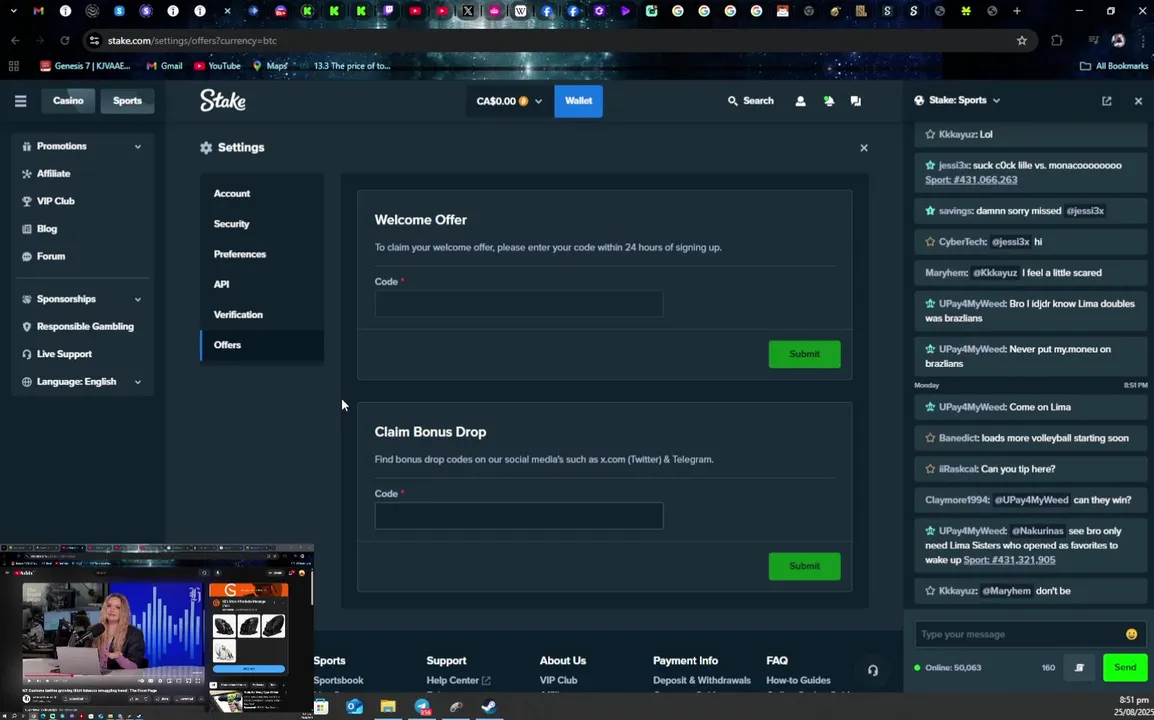Open the emoji picker in chat
Viewport: 1154px width, 720px height.
[x=1131, y=634]
